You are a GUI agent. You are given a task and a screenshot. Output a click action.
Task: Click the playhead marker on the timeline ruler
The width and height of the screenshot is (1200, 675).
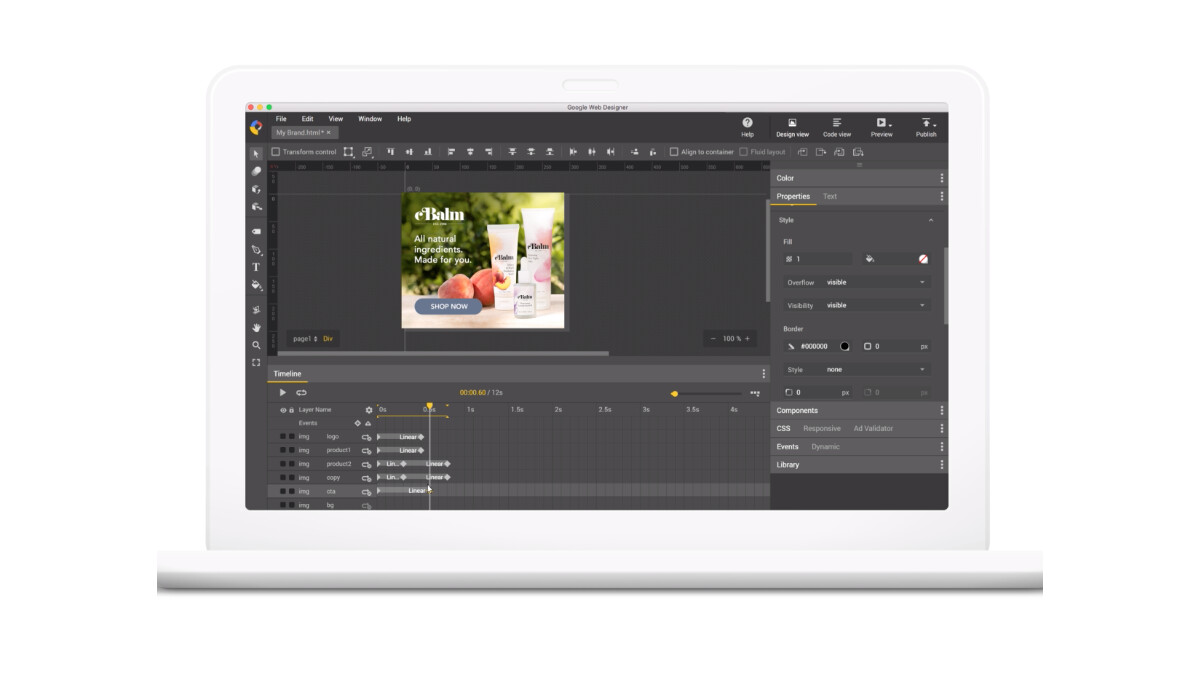(x=430, y=404)
